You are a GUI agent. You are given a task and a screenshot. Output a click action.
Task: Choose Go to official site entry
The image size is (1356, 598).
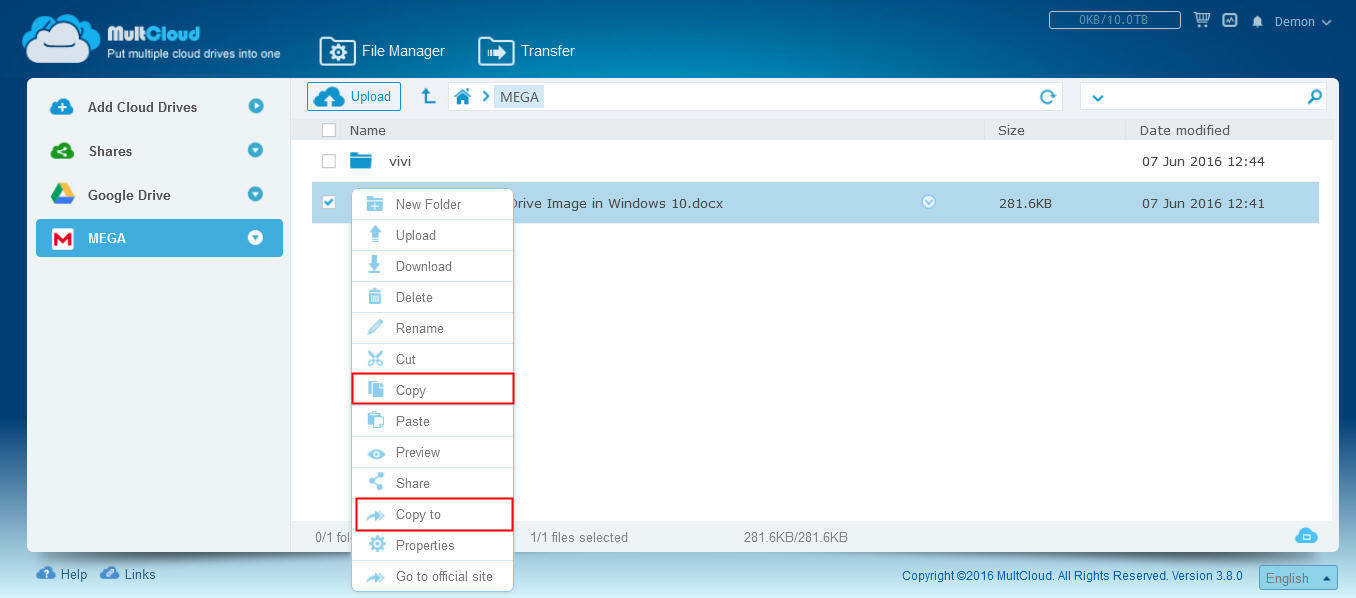pyautogui.click(x=432, y=576)
